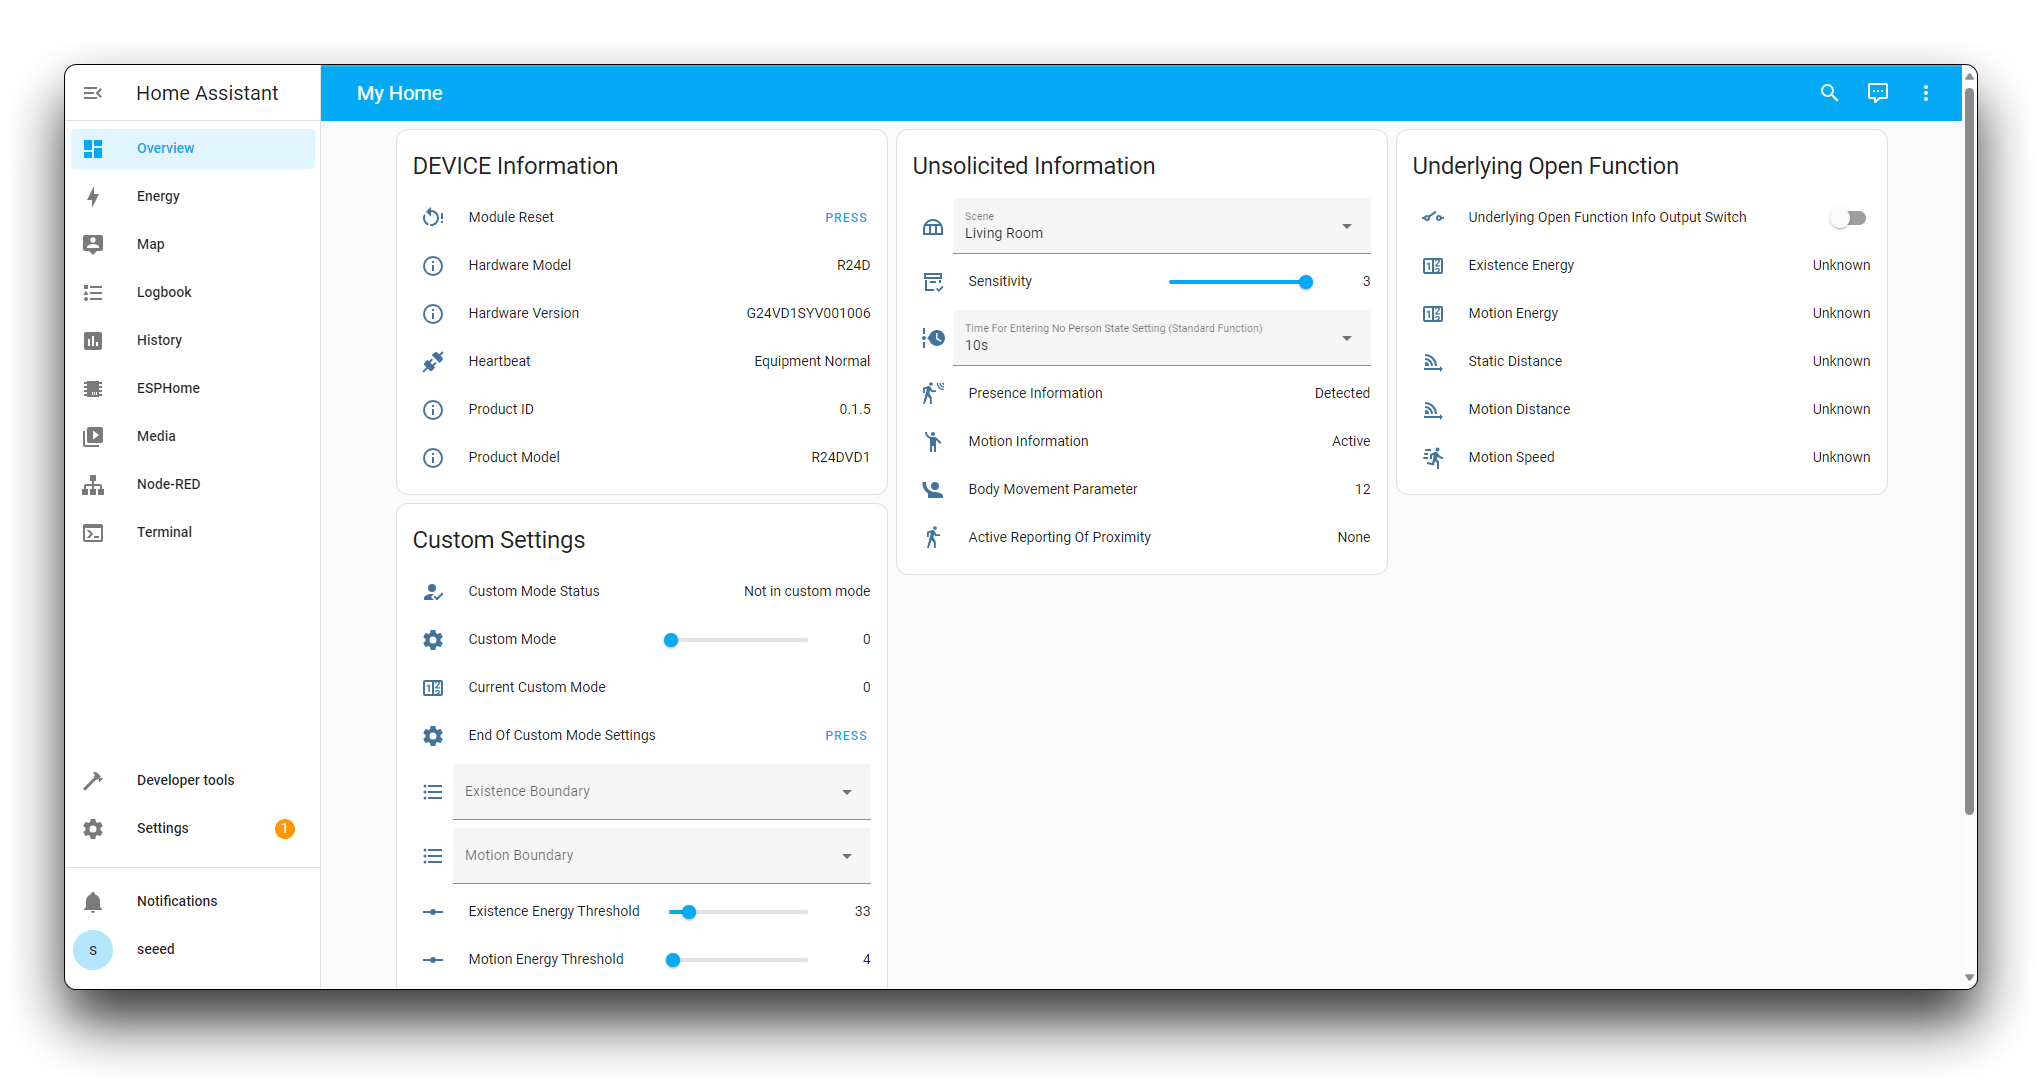Click the search magnifier icon in header

coord(1829,93)
